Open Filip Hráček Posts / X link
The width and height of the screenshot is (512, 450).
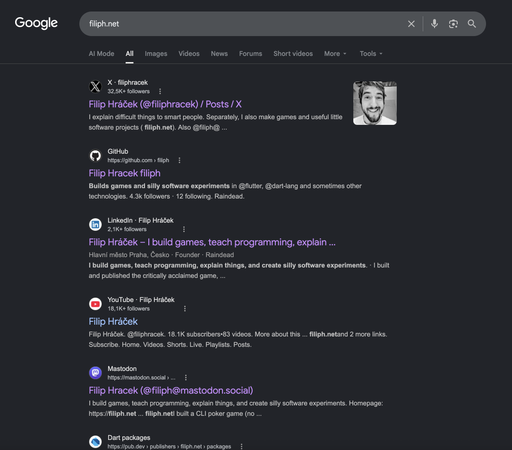(165, 104)
